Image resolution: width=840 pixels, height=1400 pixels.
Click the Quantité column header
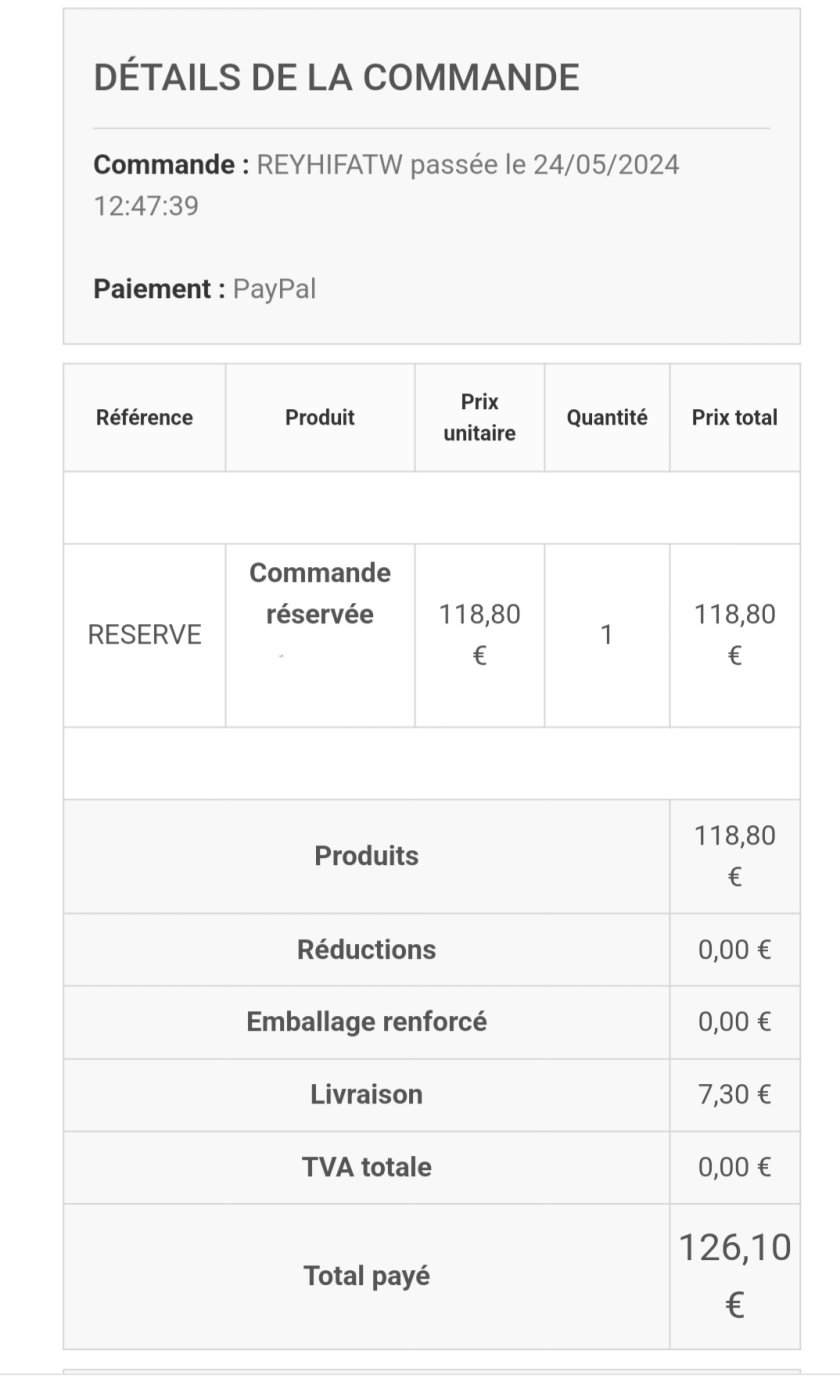pyautogui.click(x=607, y=417)
